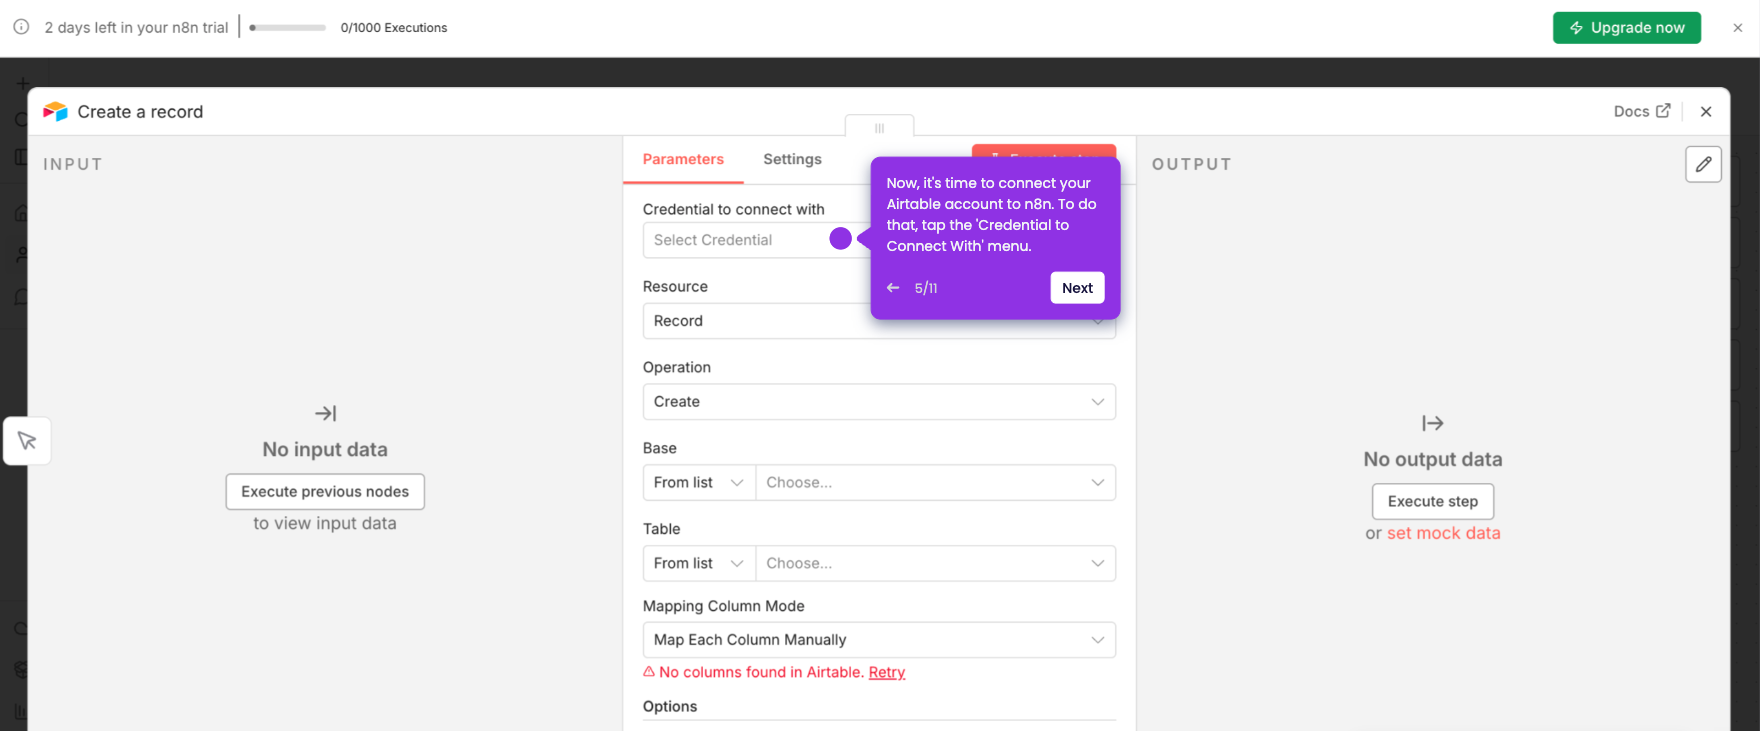The width and height of the screenshot is (1760, 731).
Task: Open the Base From list mode dropdown
Action: click(x=699, y=483)
